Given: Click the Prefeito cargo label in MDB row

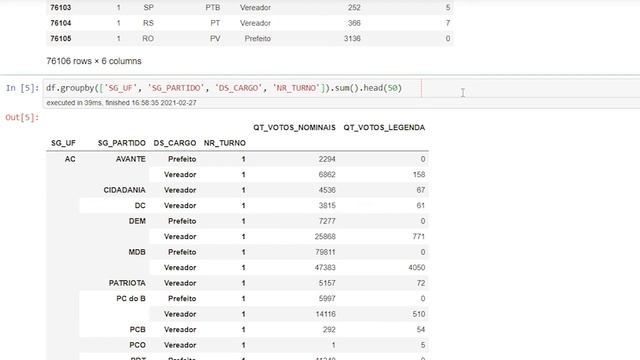Looking at the screenshot, I should tap(182, 252).
